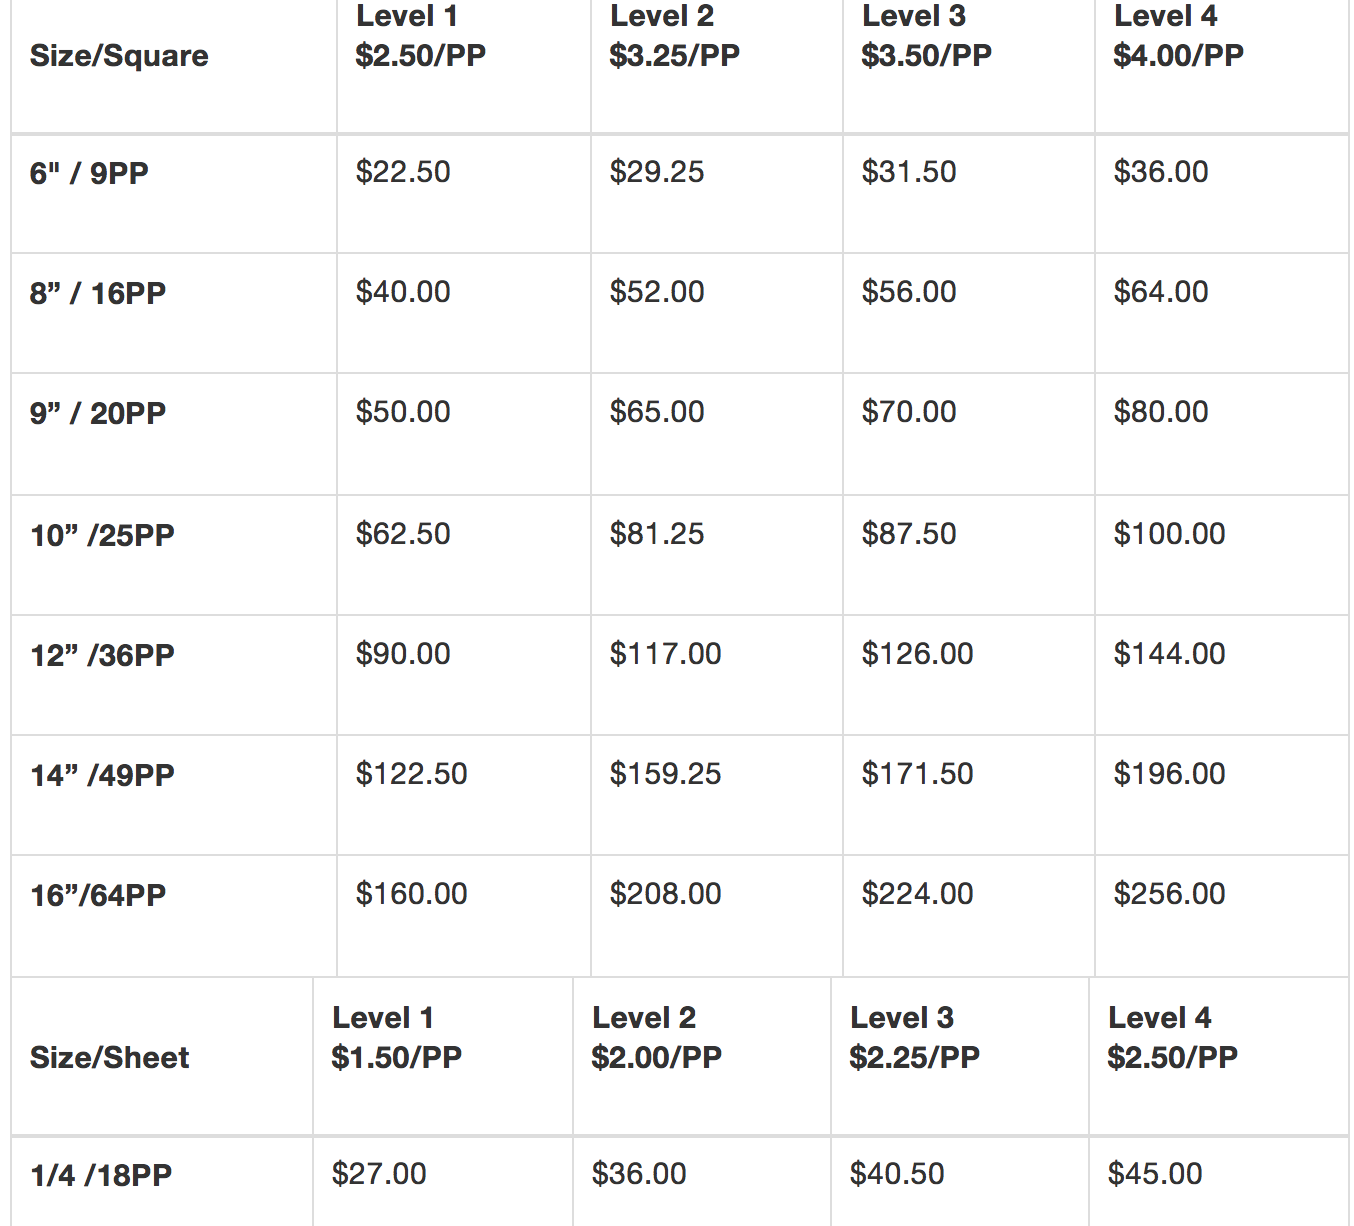The image size is (1354, 1226).
Task: Select the $256.00 price cell
Action: pyautogui.click(x=1169, y=894)
